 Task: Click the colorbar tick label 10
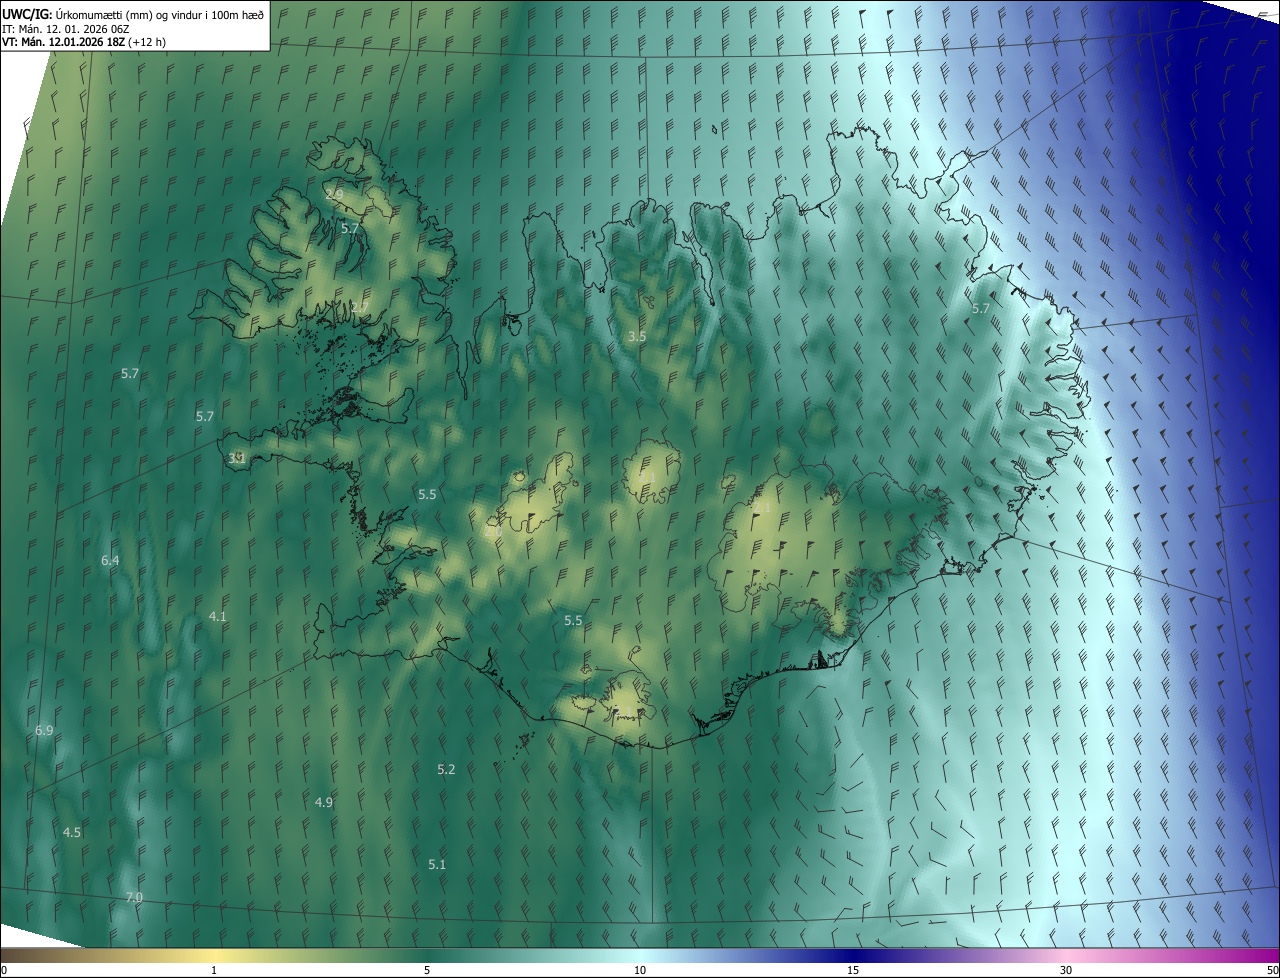point(640,970)
